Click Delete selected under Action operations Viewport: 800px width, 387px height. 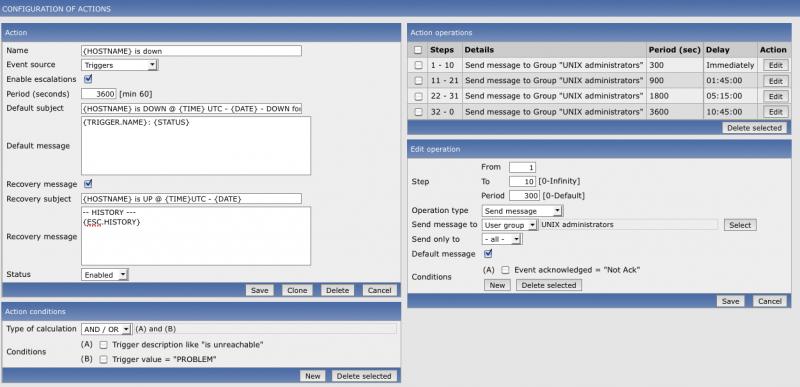click(x=754, y=128)
